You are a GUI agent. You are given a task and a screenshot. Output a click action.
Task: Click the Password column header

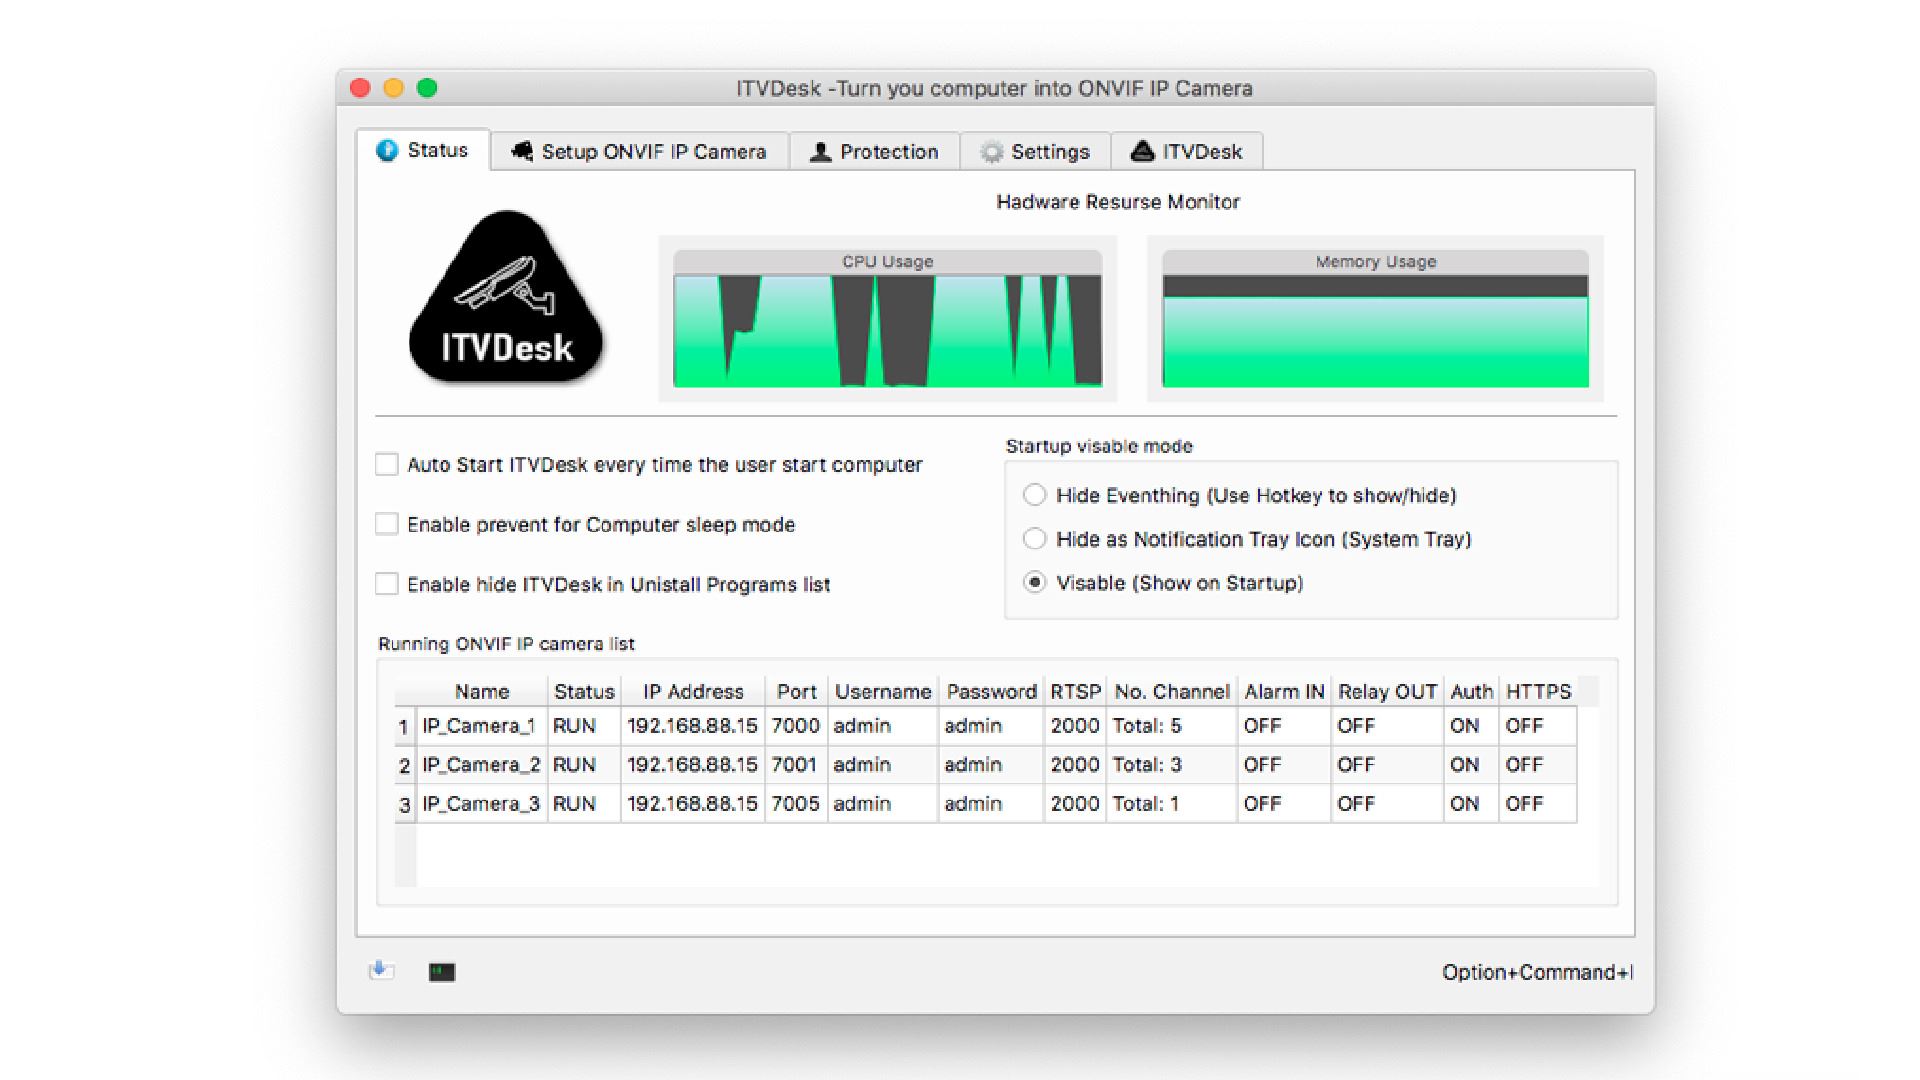pyautogui.click(x=991, y=691)
